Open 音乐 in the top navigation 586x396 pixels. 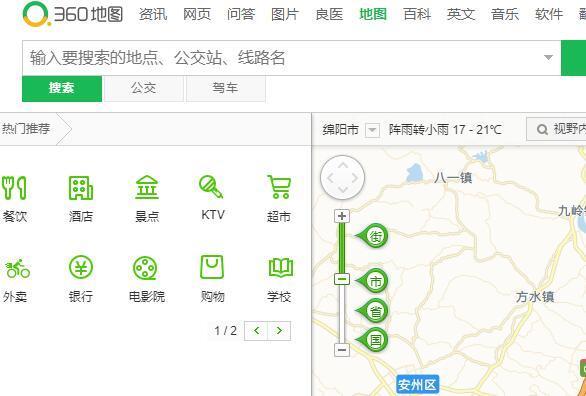pyautogui.click(x=505, y=15)
